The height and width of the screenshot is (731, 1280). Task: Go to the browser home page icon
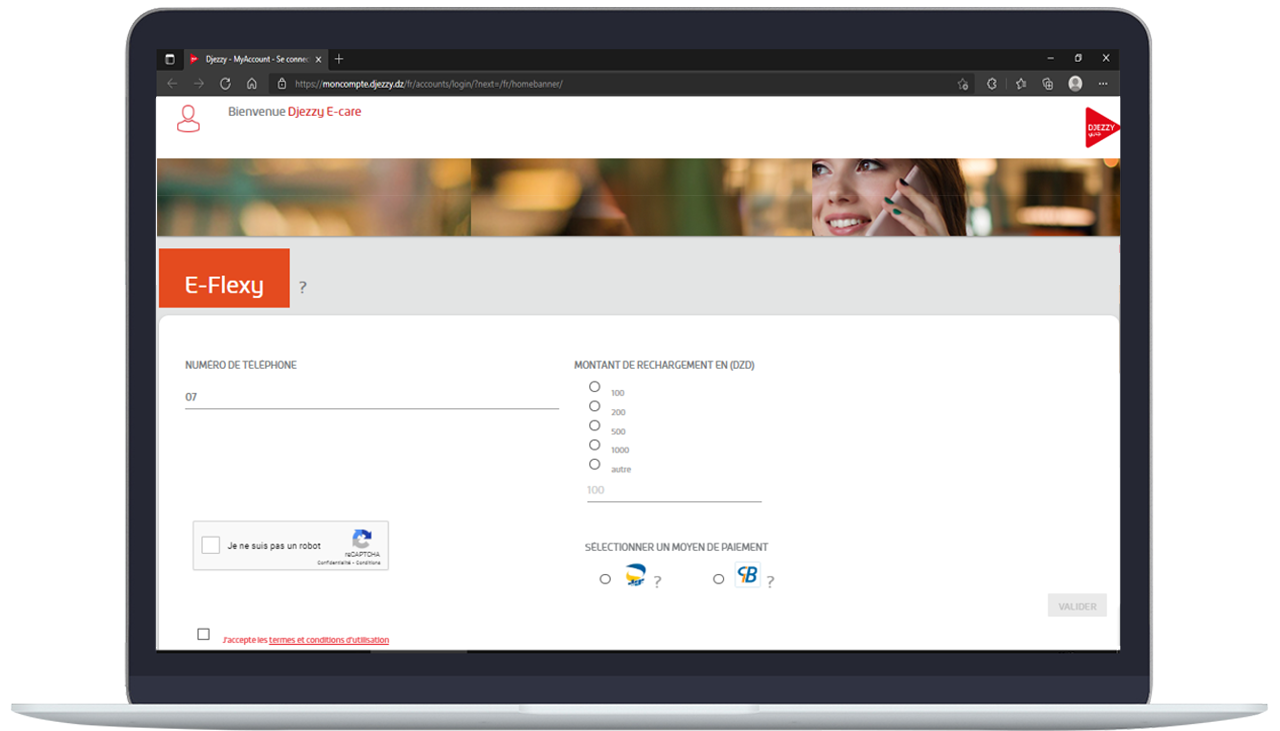[x=252, y=84]
